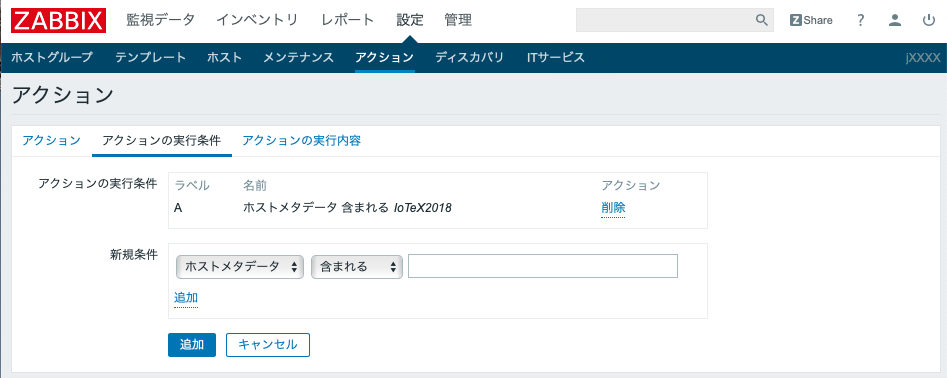Viewport: 947px width, 378px height.
Task: Click the top search input box
Action: 675,20
